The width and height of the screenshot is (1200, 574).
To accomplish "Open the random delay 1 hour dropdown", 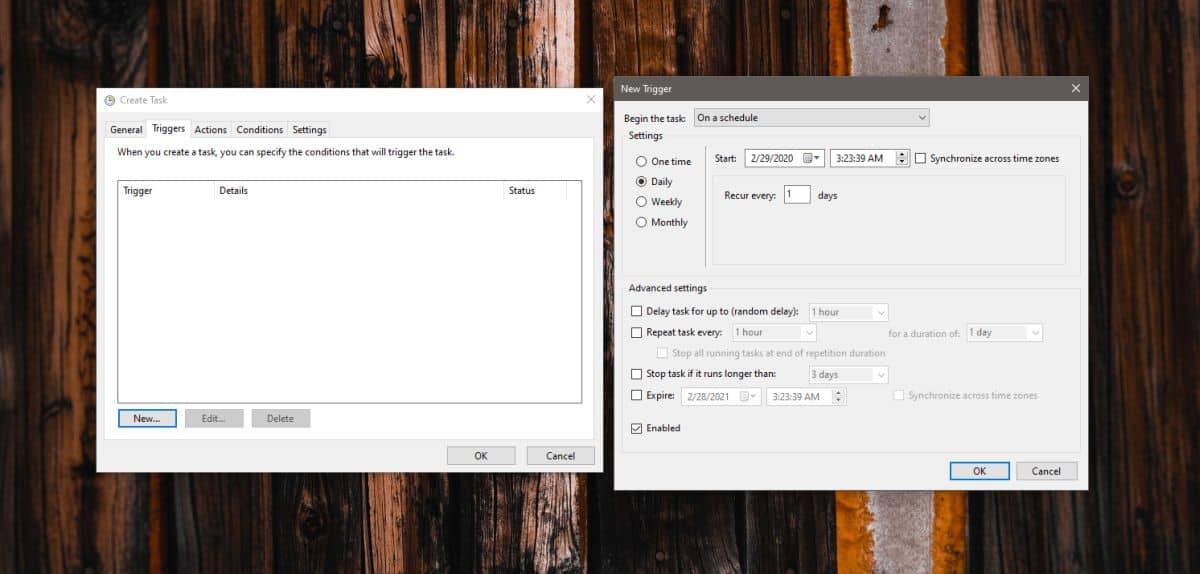I will [848, 312].
